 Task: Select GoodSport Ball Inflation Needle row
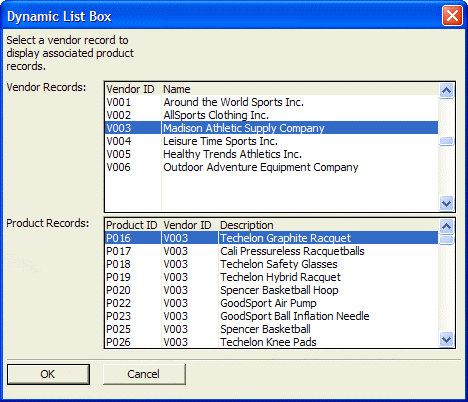271,316
